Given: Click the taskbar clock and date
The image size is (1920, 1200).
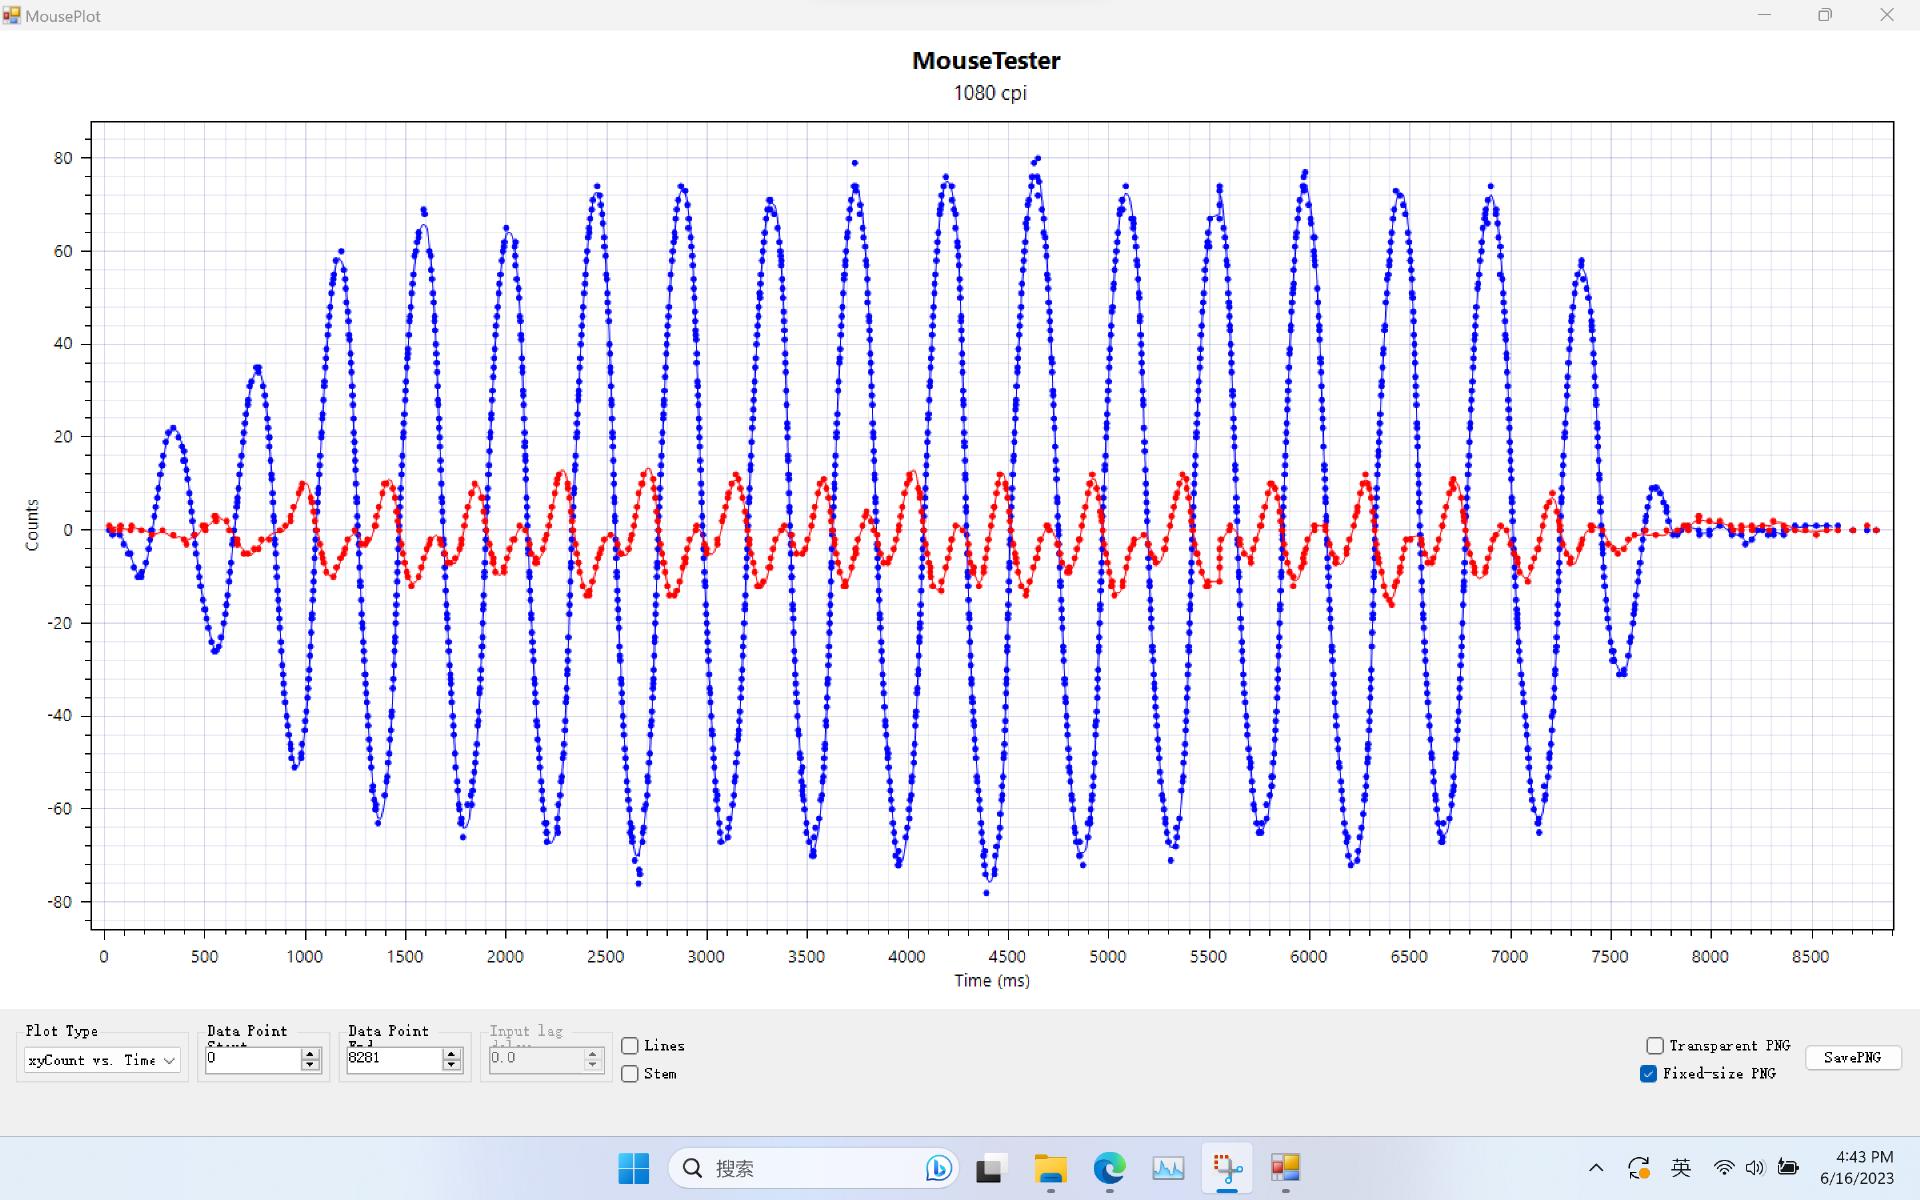Looking at the screenshot, I should (1856, 1168).
